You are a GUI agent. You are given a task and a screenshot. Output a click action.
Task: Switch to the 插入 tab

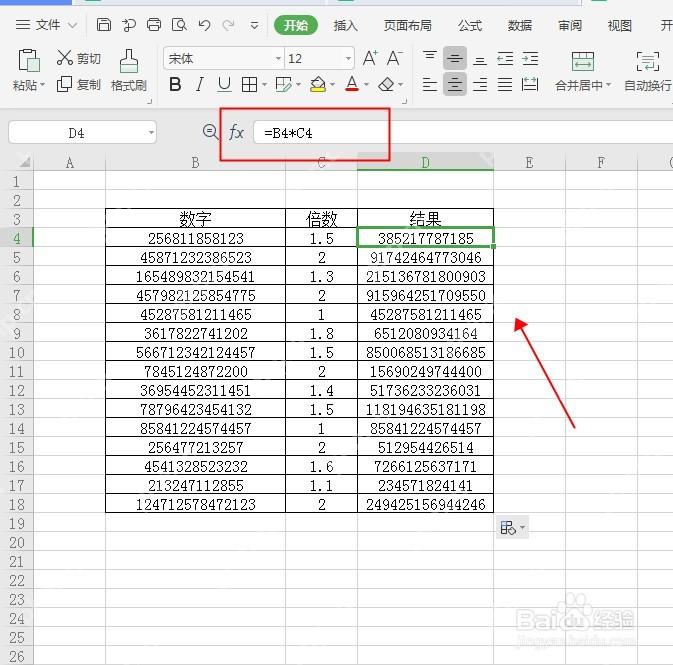(346, 25)
